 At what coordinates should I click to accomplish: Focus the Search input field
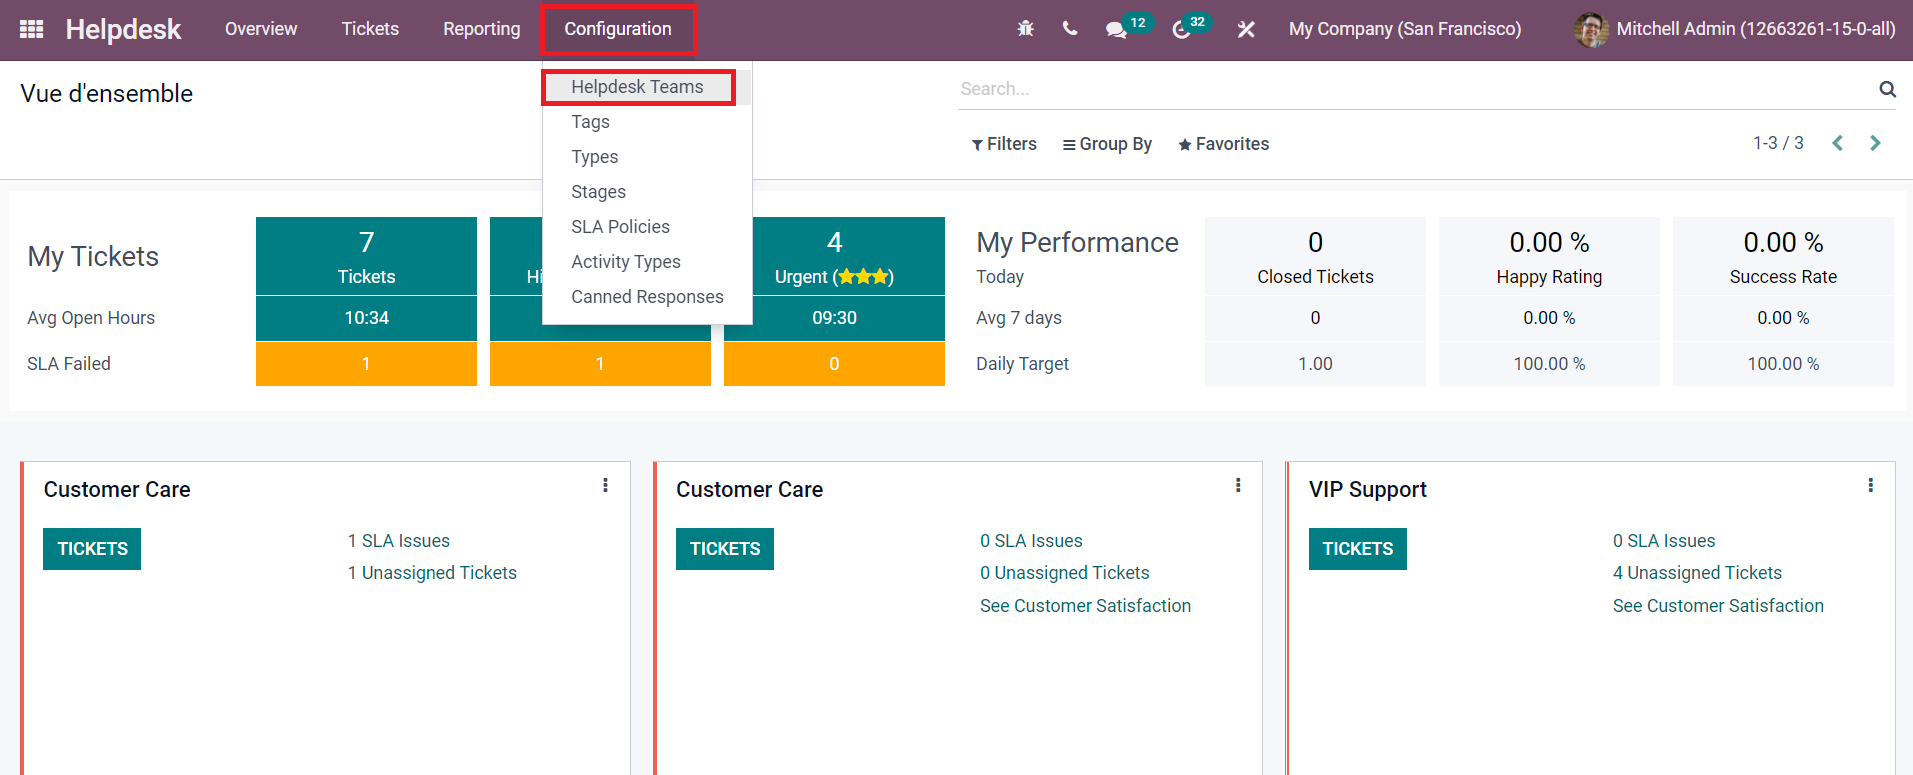pos(1415,89)
